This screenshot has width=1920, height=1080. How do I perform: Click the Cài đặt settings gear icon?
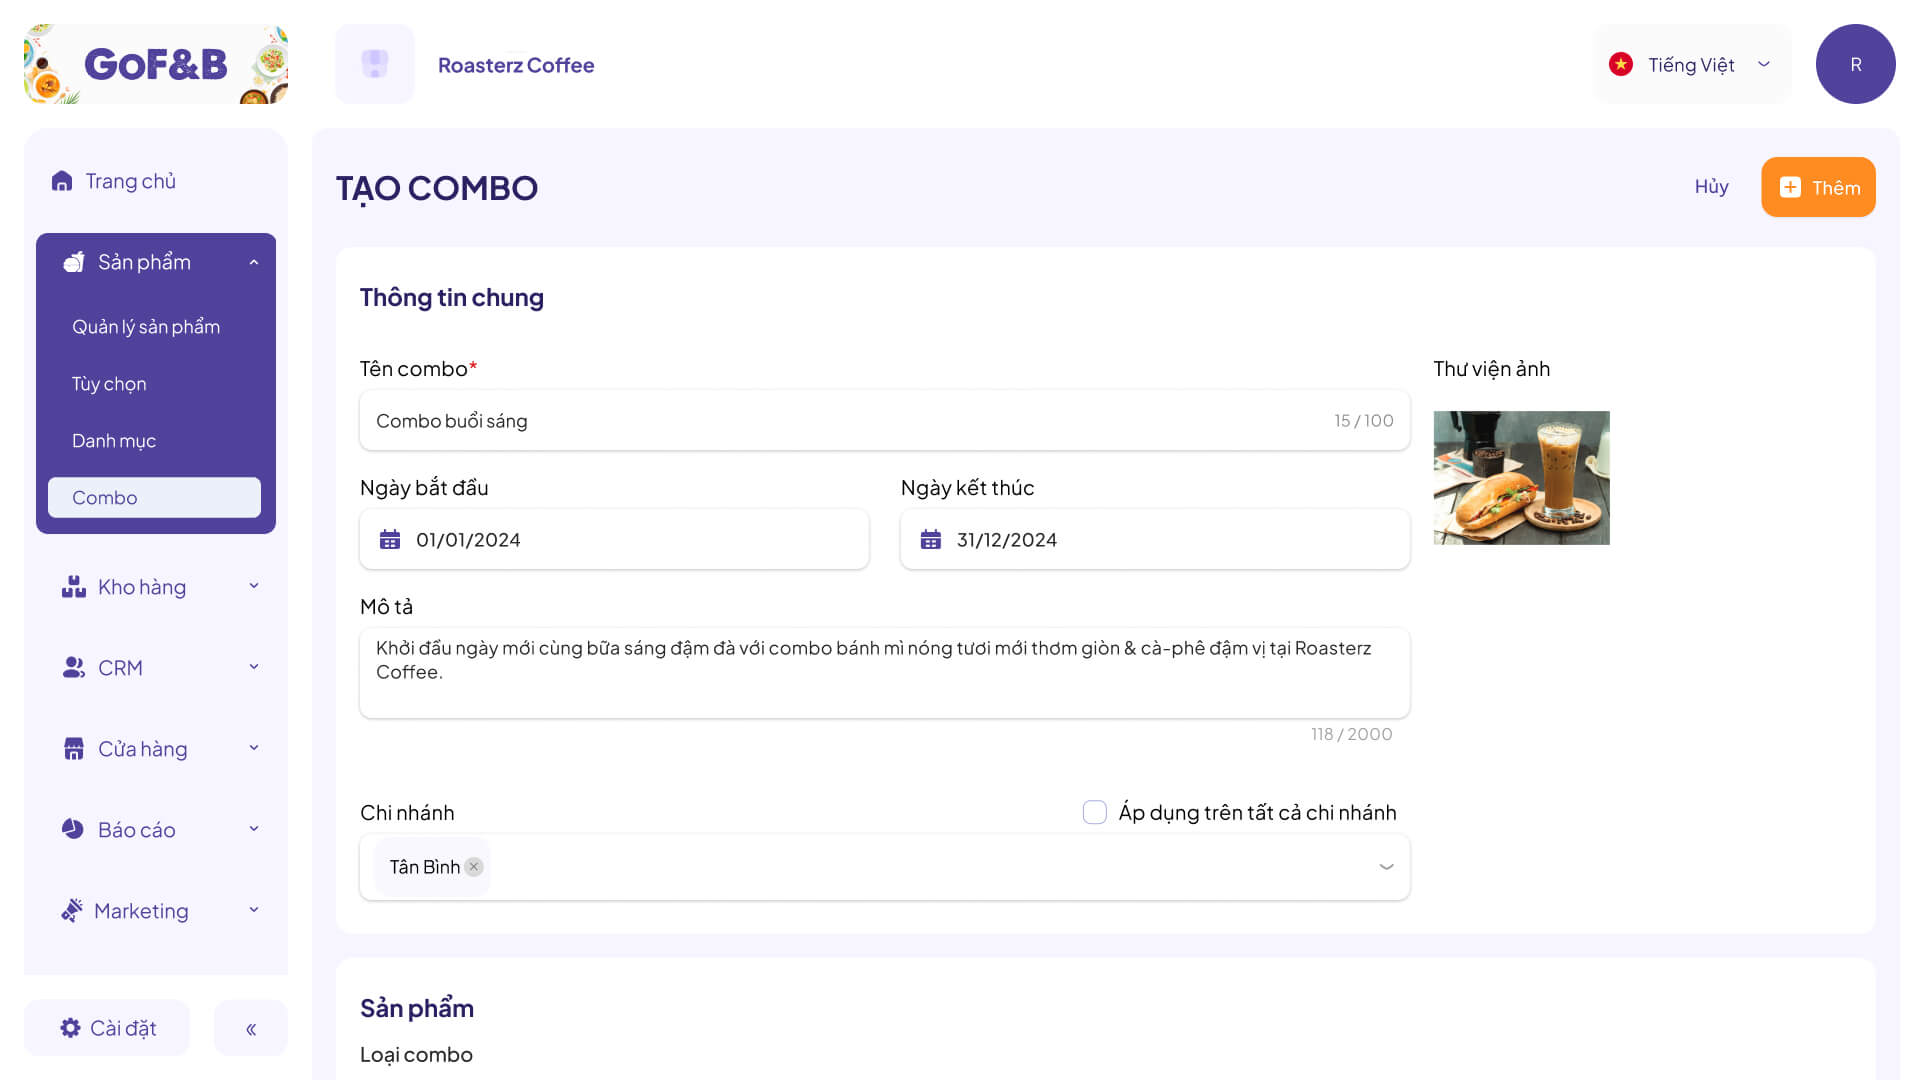tap(71, 1027)
